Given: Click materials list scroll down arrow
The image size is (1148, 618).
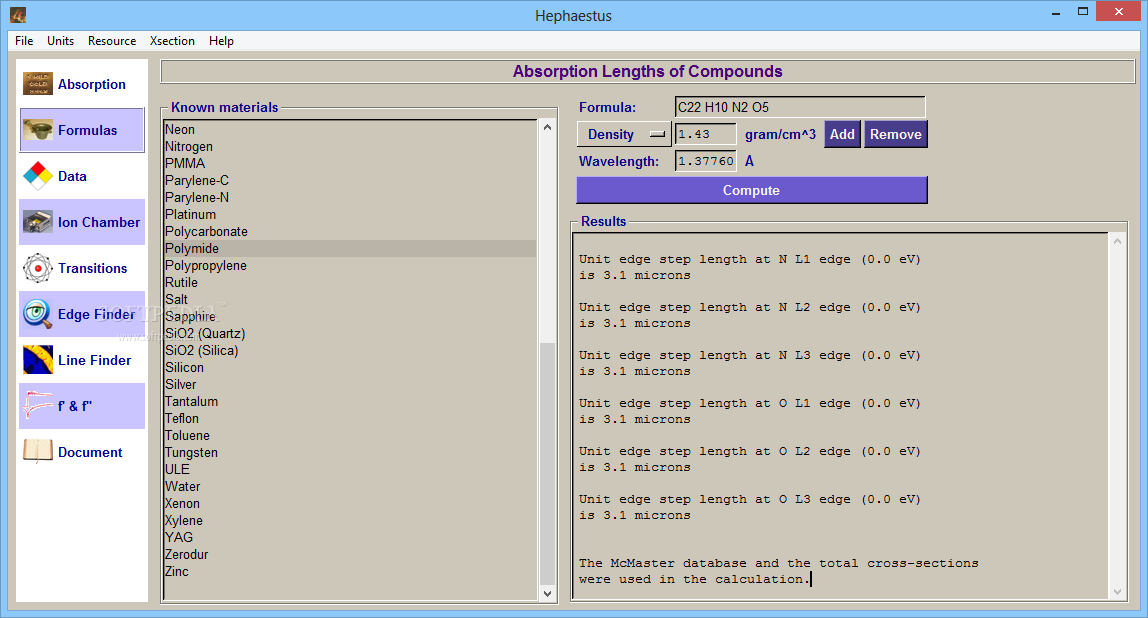Looking at the screenshot, I should (x=547, y=594).
